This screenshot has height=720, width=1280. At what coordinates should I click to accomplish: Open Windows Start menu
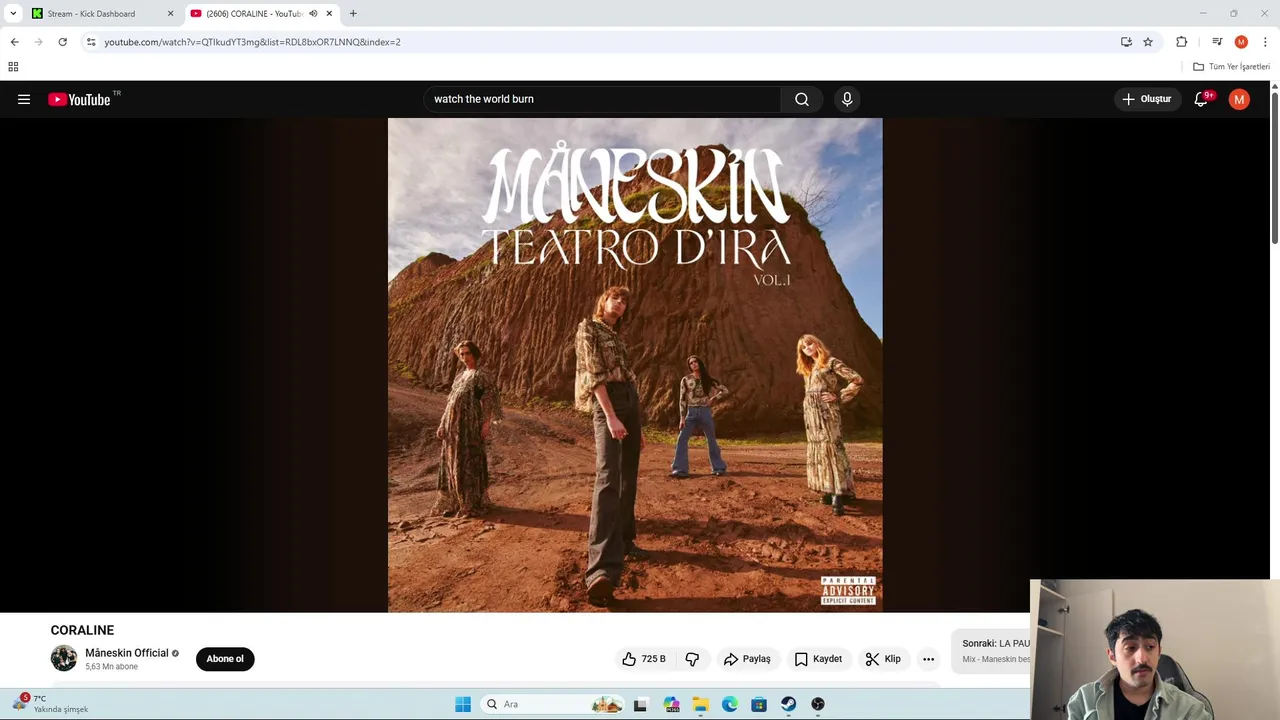[462, 704]
